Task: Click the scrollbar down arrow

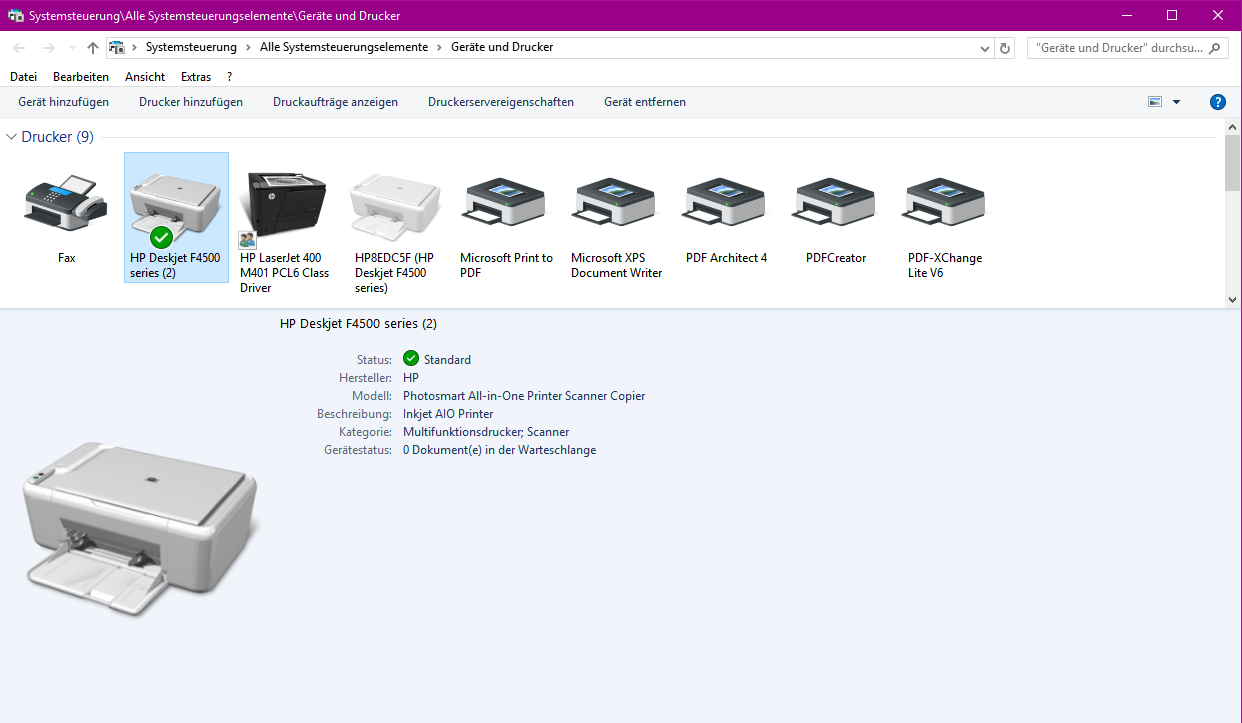Action: point(1232,299)
